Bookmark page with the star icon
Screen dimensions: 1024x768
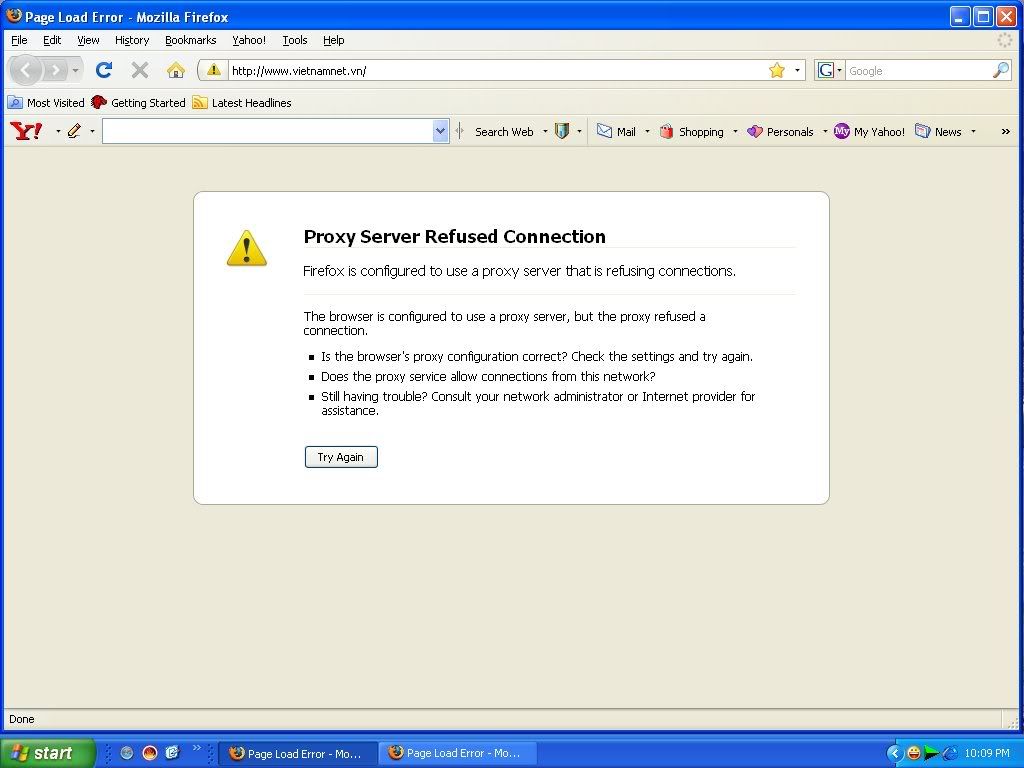pyautogui.click(x=777, y=70)
